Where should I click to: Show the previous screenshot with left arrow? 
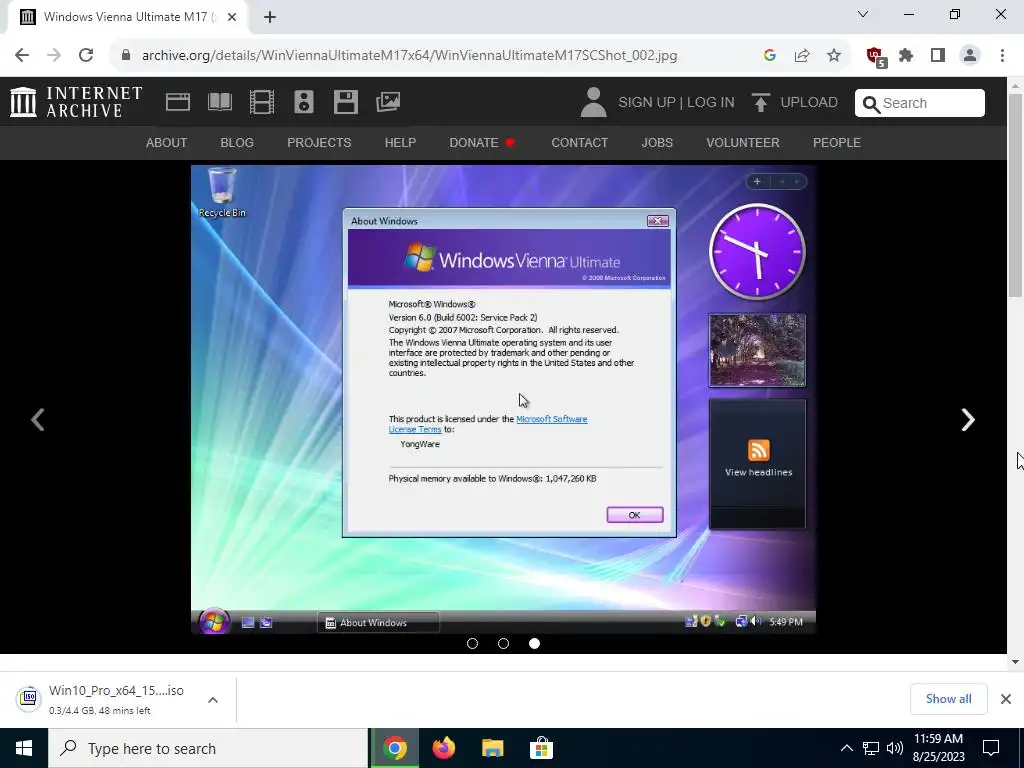(38, 419)
